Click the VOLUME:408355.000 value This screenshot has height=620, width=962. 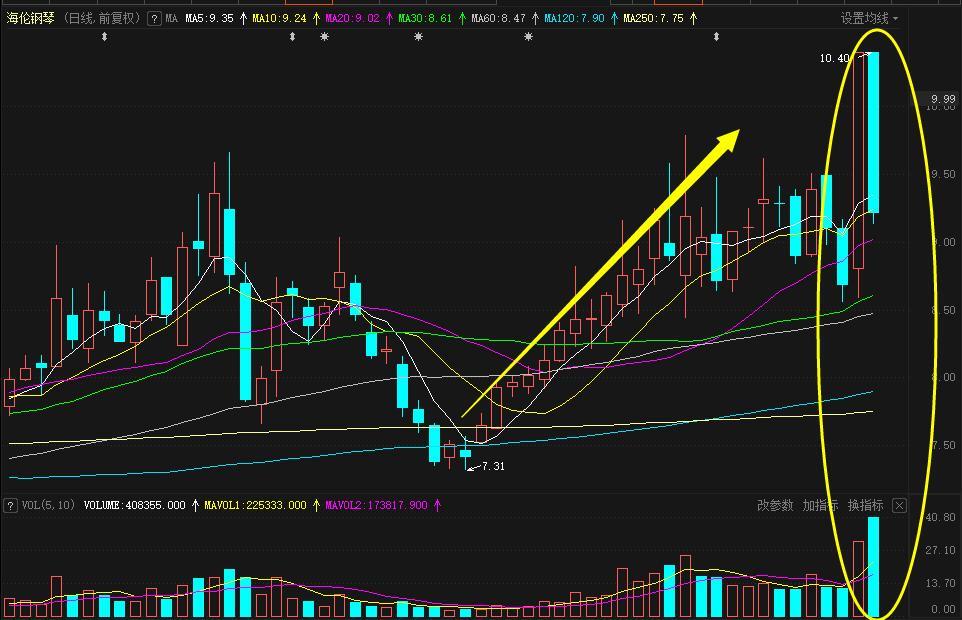134,505
